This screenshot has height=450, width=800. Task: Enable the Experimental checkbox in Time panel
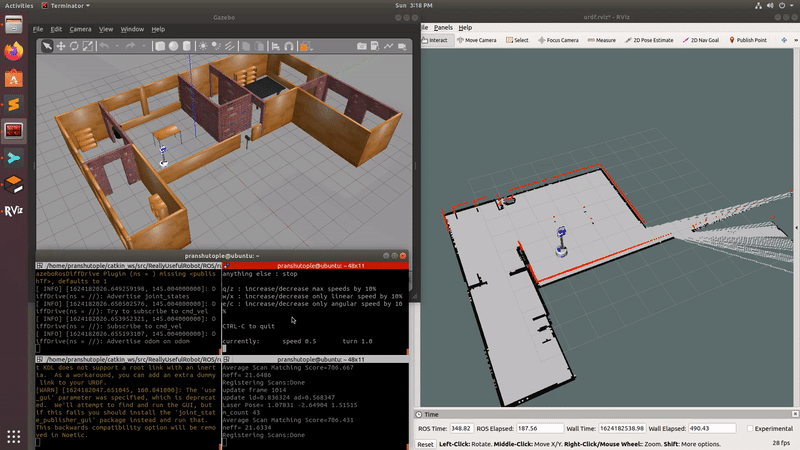tap(750, 429)
